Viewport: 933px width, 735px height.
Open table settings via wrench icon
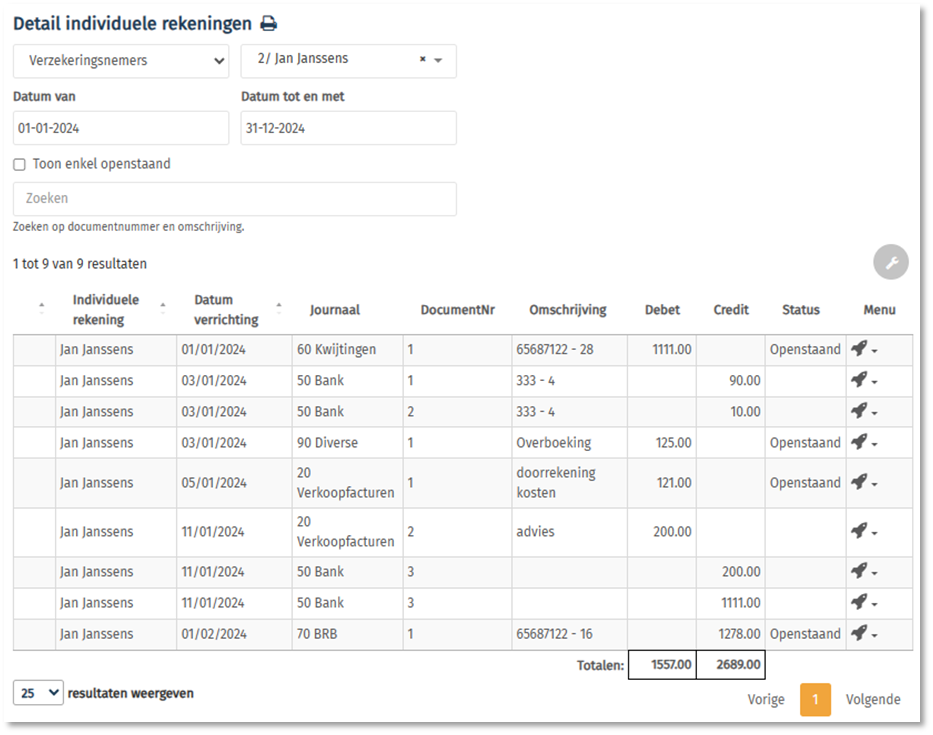pos(890,262)
